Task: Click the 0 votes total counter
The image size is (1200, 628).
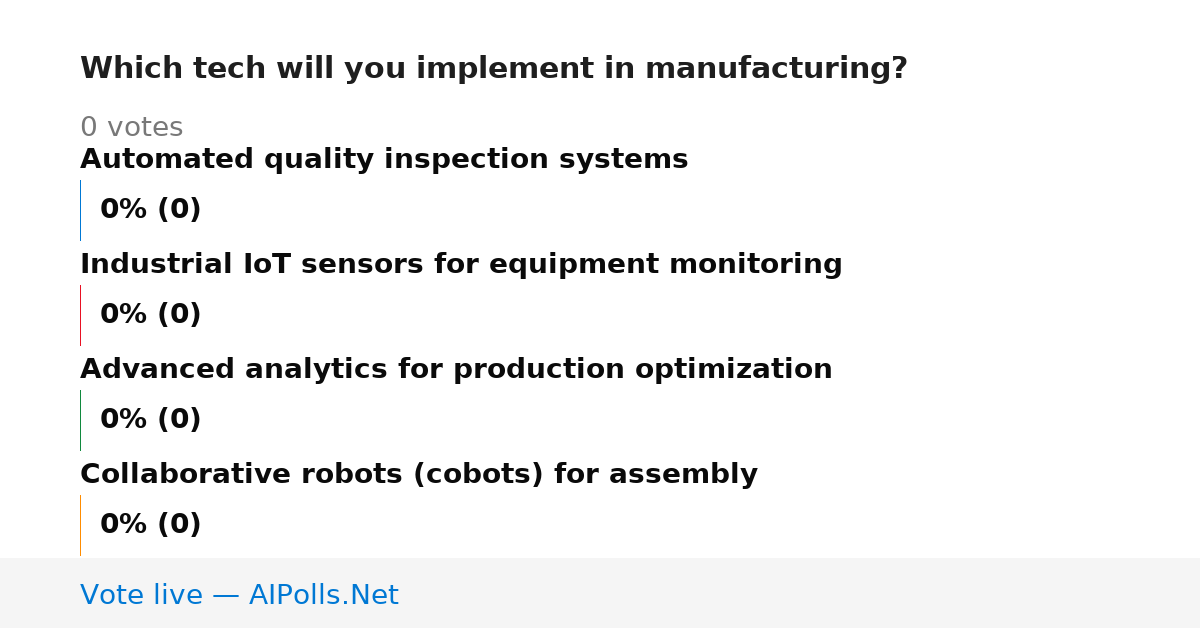Action: [x=131, y=128]
